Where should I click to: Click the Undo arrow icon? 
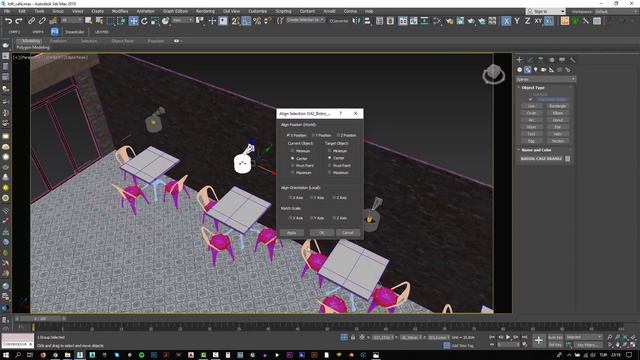[8, 21]
